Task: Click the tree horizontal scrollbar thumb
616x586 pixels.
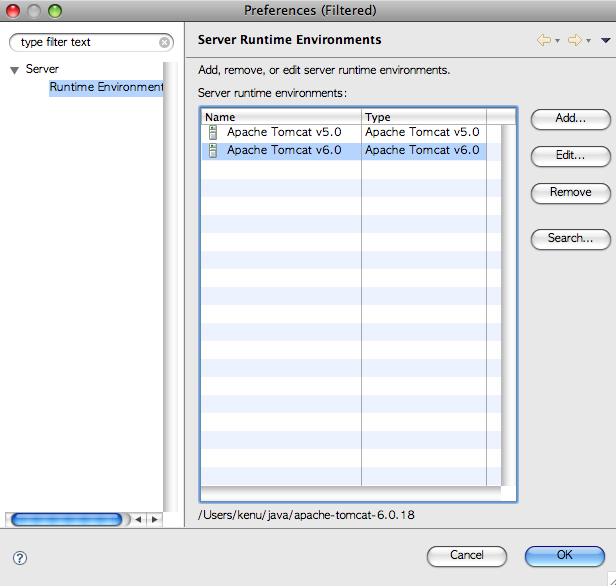Action: pos(67,520)
